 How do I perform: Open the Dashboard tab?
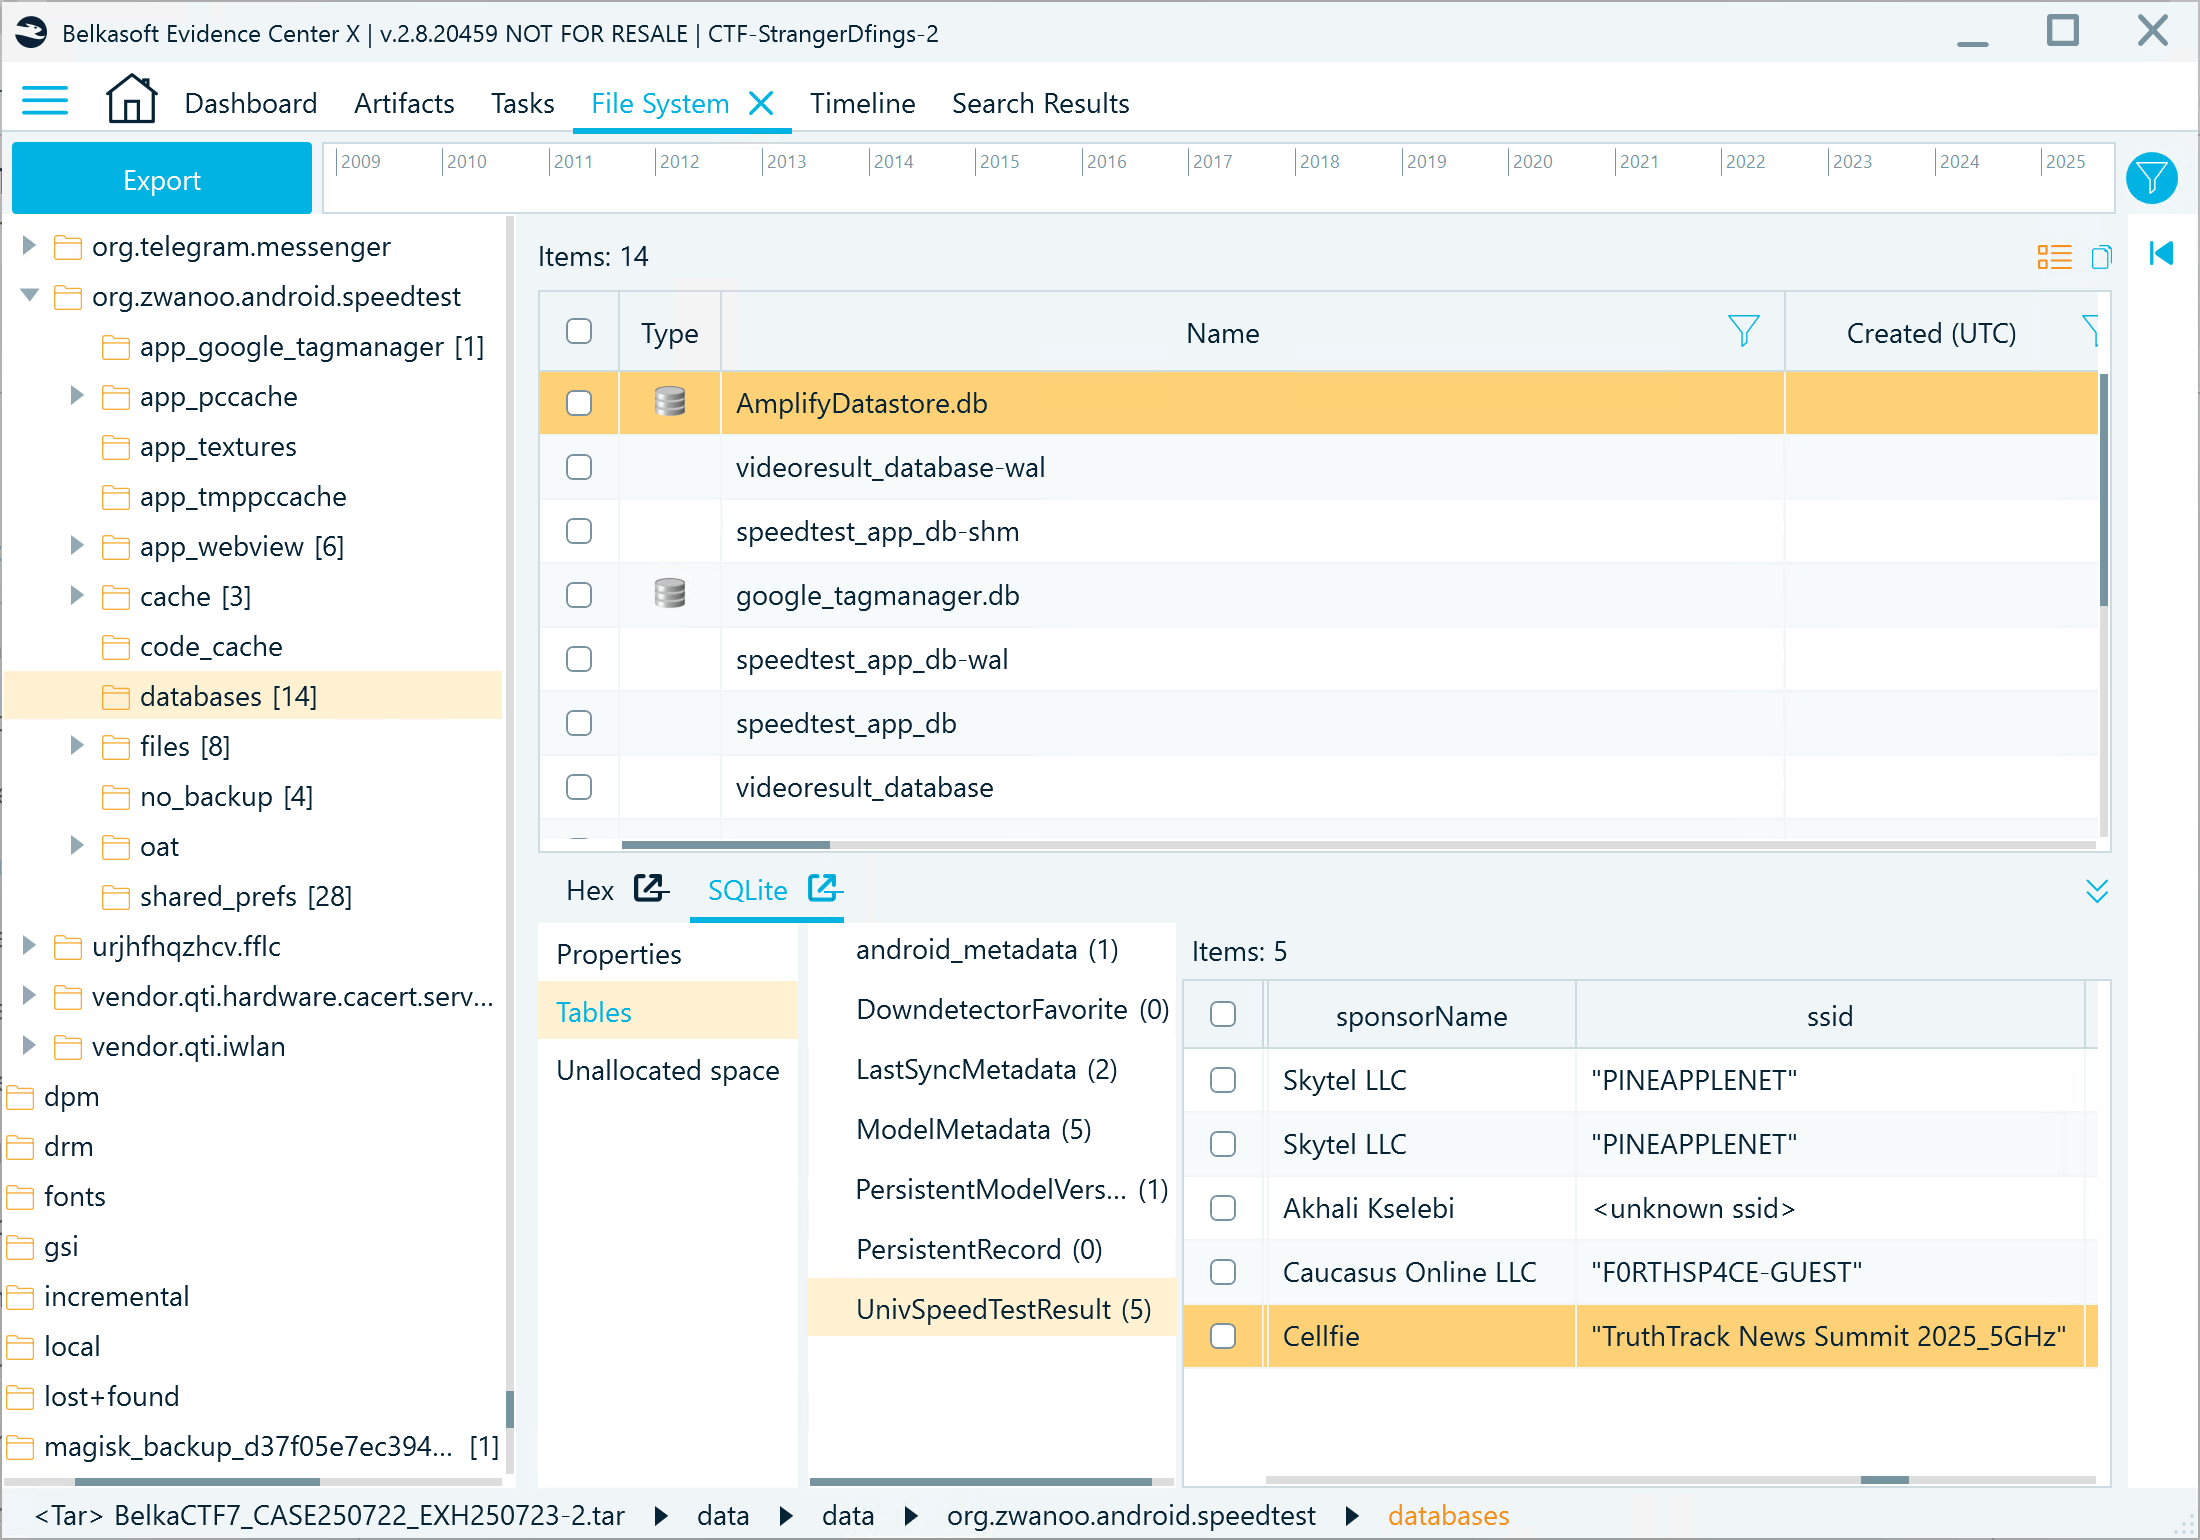pos(251,103)
